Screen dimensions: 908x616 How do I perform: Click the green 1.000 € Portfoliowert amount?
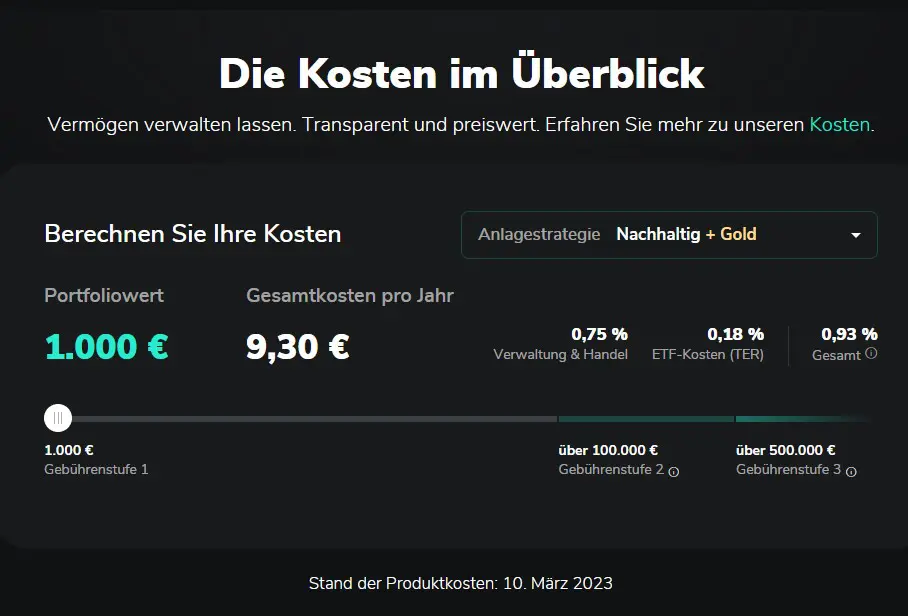[107, 347]
